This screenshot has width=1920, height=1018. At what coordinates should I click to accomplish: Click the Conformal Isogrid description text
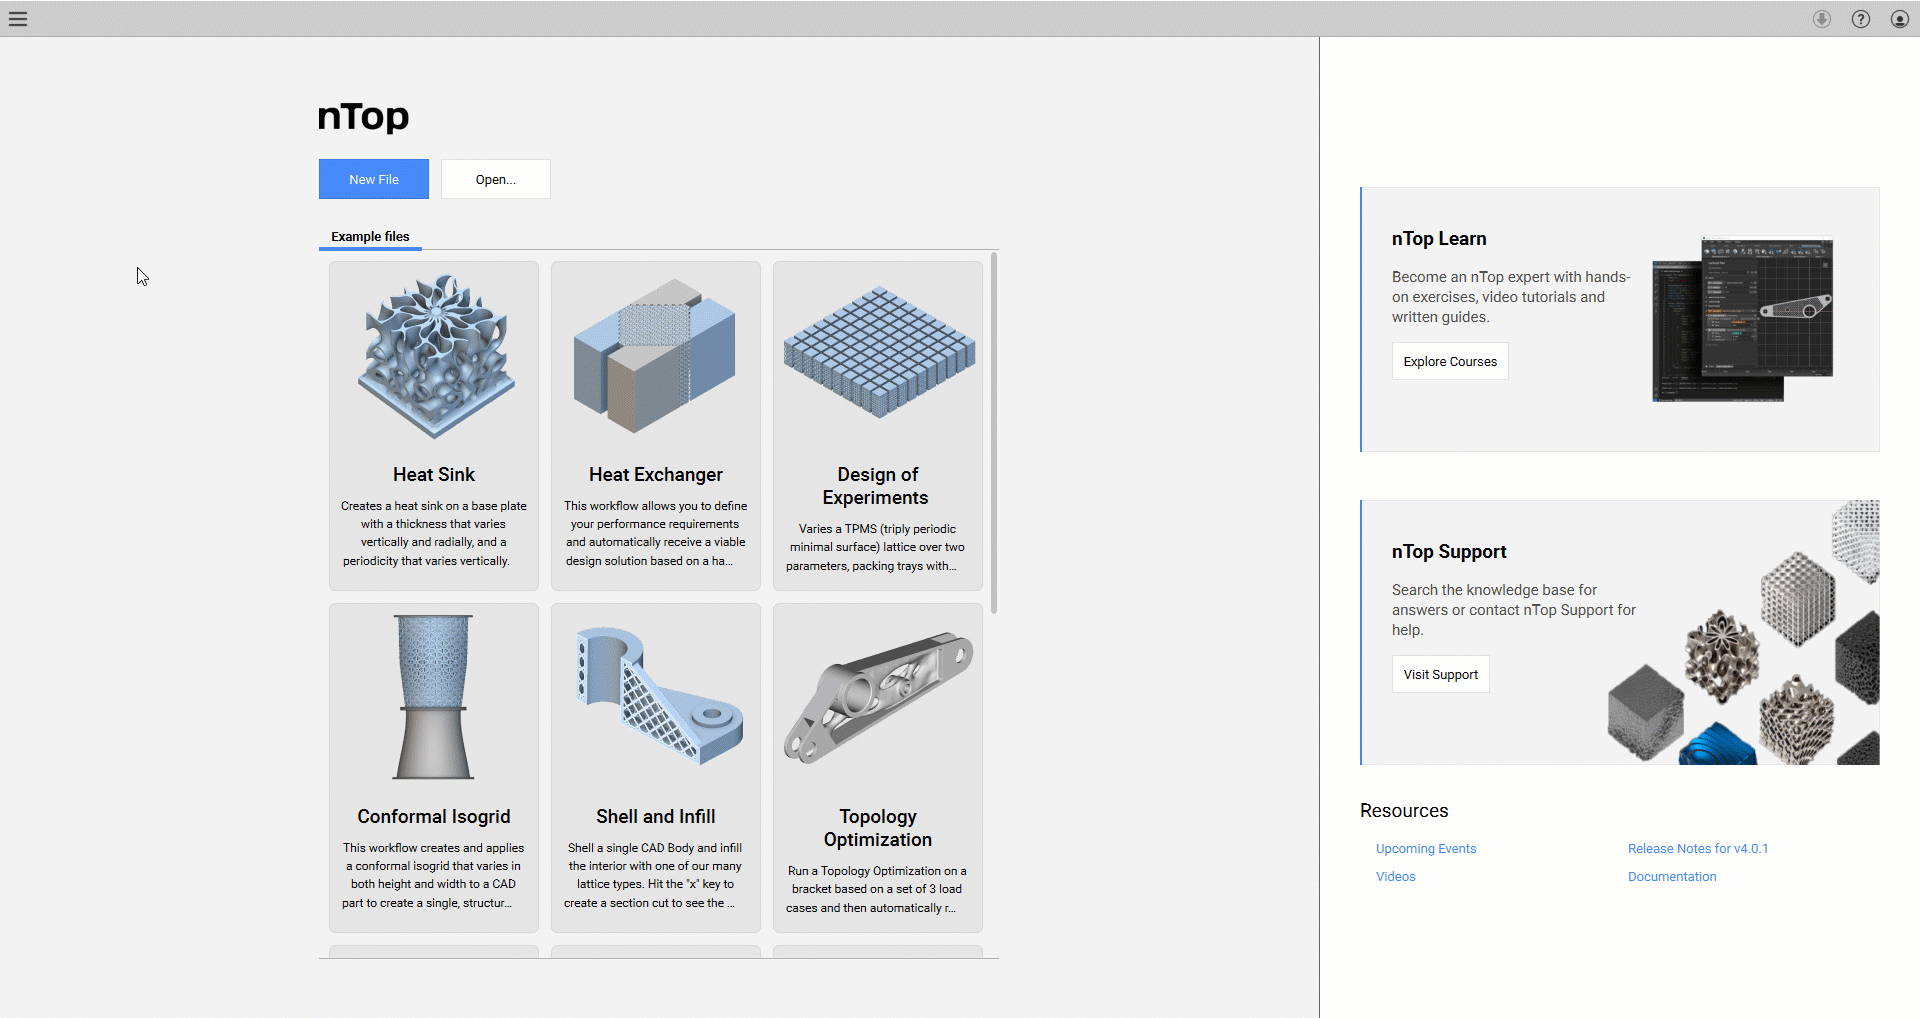click(434, 876)
